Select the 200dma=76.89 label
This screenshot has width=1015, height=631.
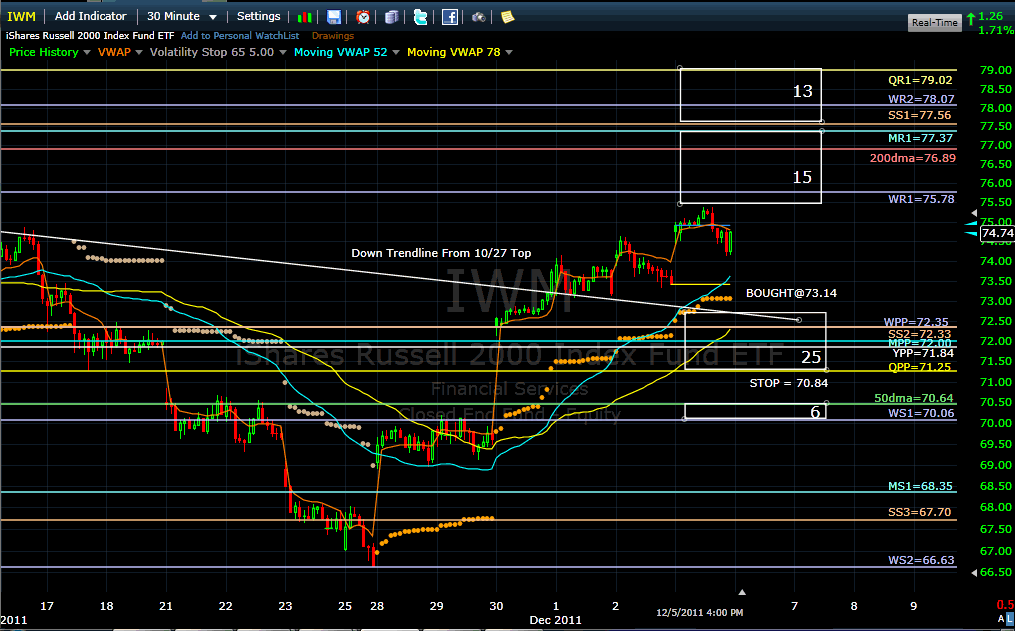pos(912,158)
